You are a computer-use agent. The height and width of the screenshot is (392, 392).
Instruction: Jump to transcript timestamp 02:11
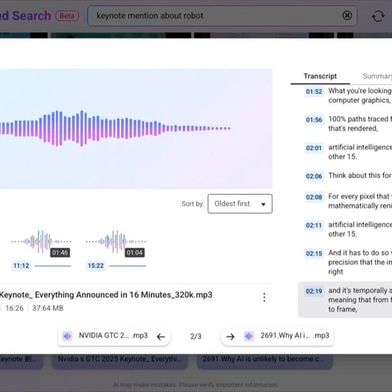pos(314,225)
